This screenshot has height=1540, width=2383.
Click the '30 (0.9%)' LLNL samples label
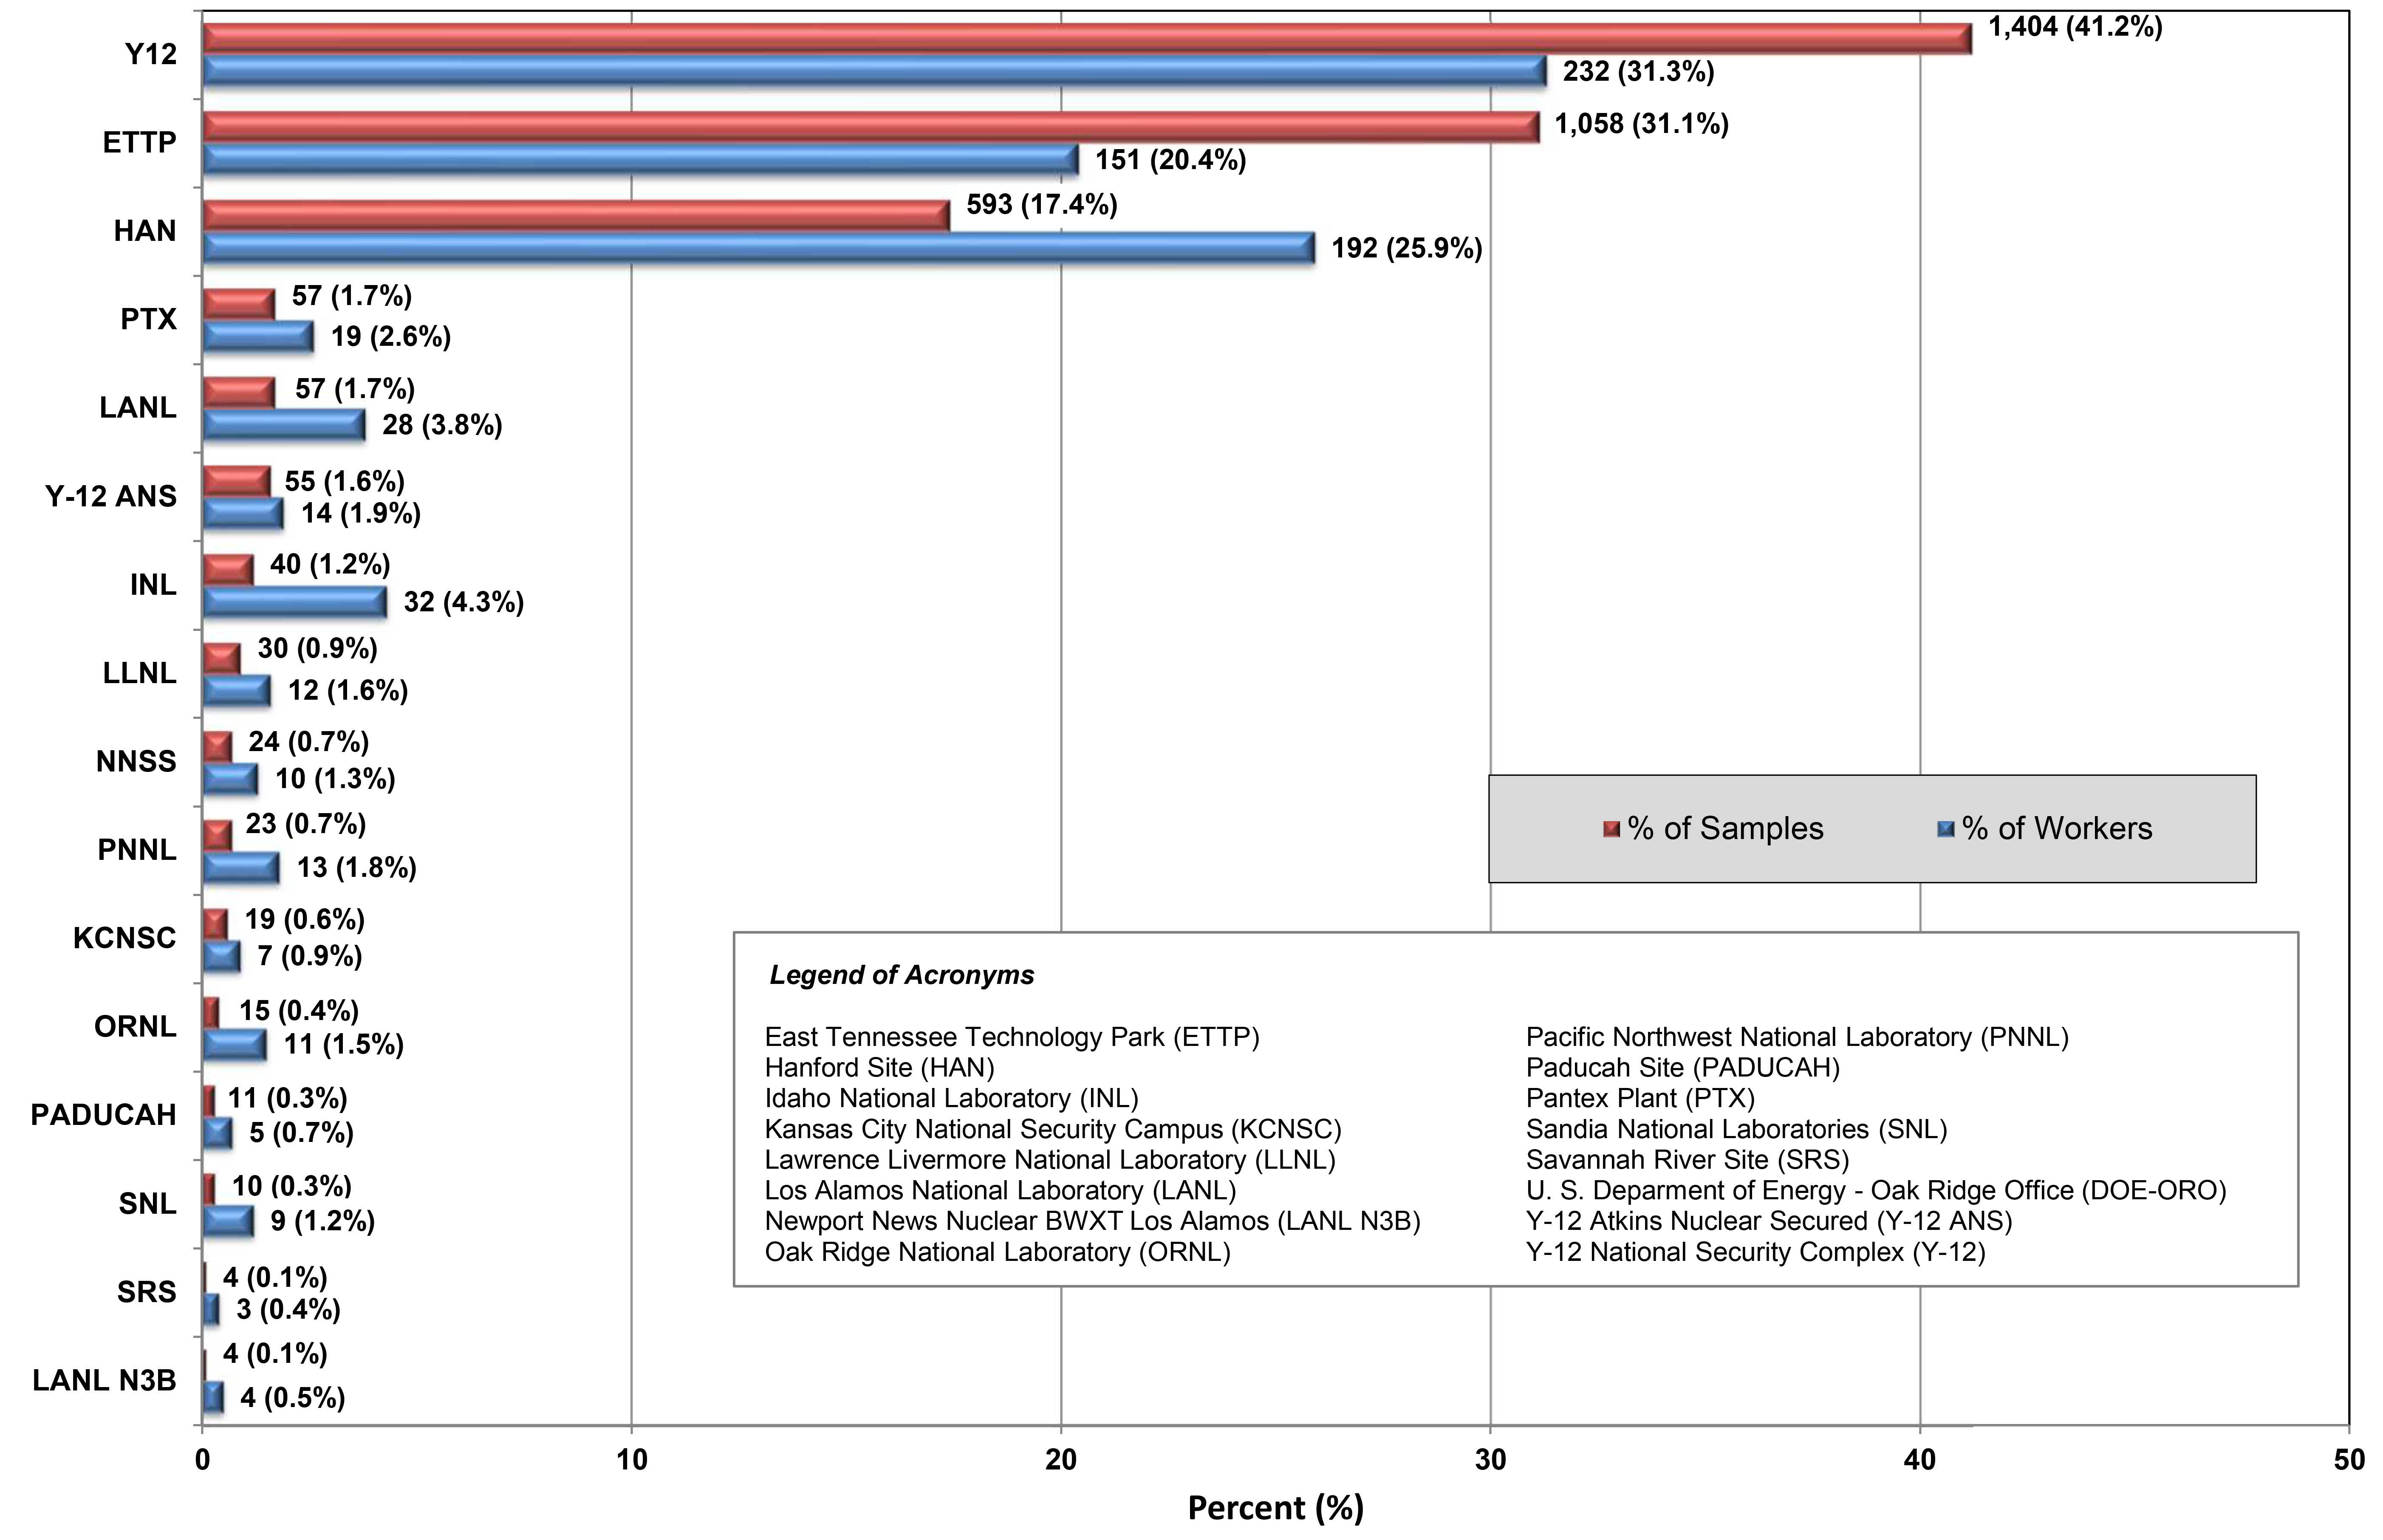click(318, 649)
